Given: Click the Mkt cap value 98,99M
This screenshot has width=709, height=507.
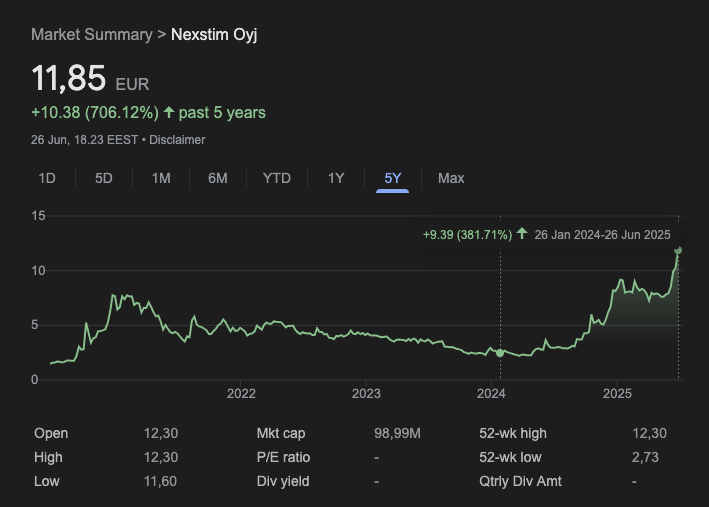Looking at the screenshot, I should click(397, 433).
